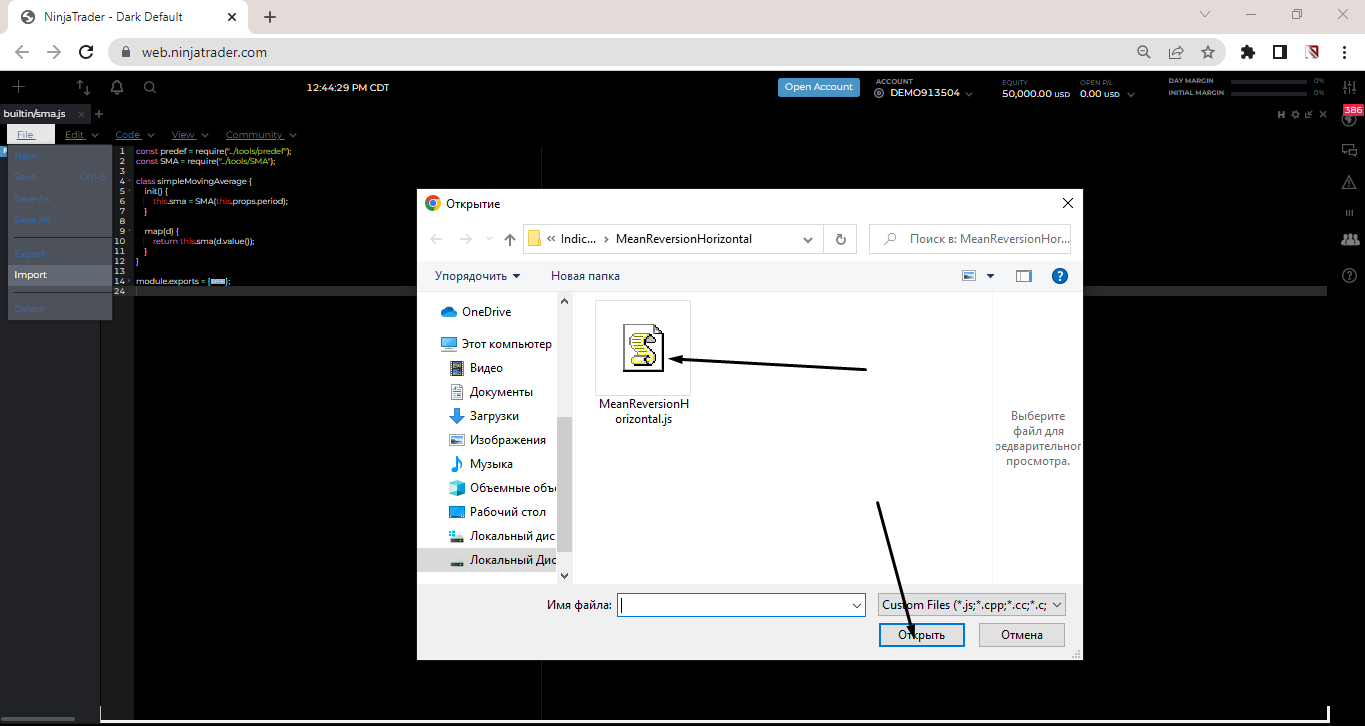The image size is (1365, 726).
Task: Click the view mode icon in the file dialog
Action: pyautogui.click(x=969, y=276)
